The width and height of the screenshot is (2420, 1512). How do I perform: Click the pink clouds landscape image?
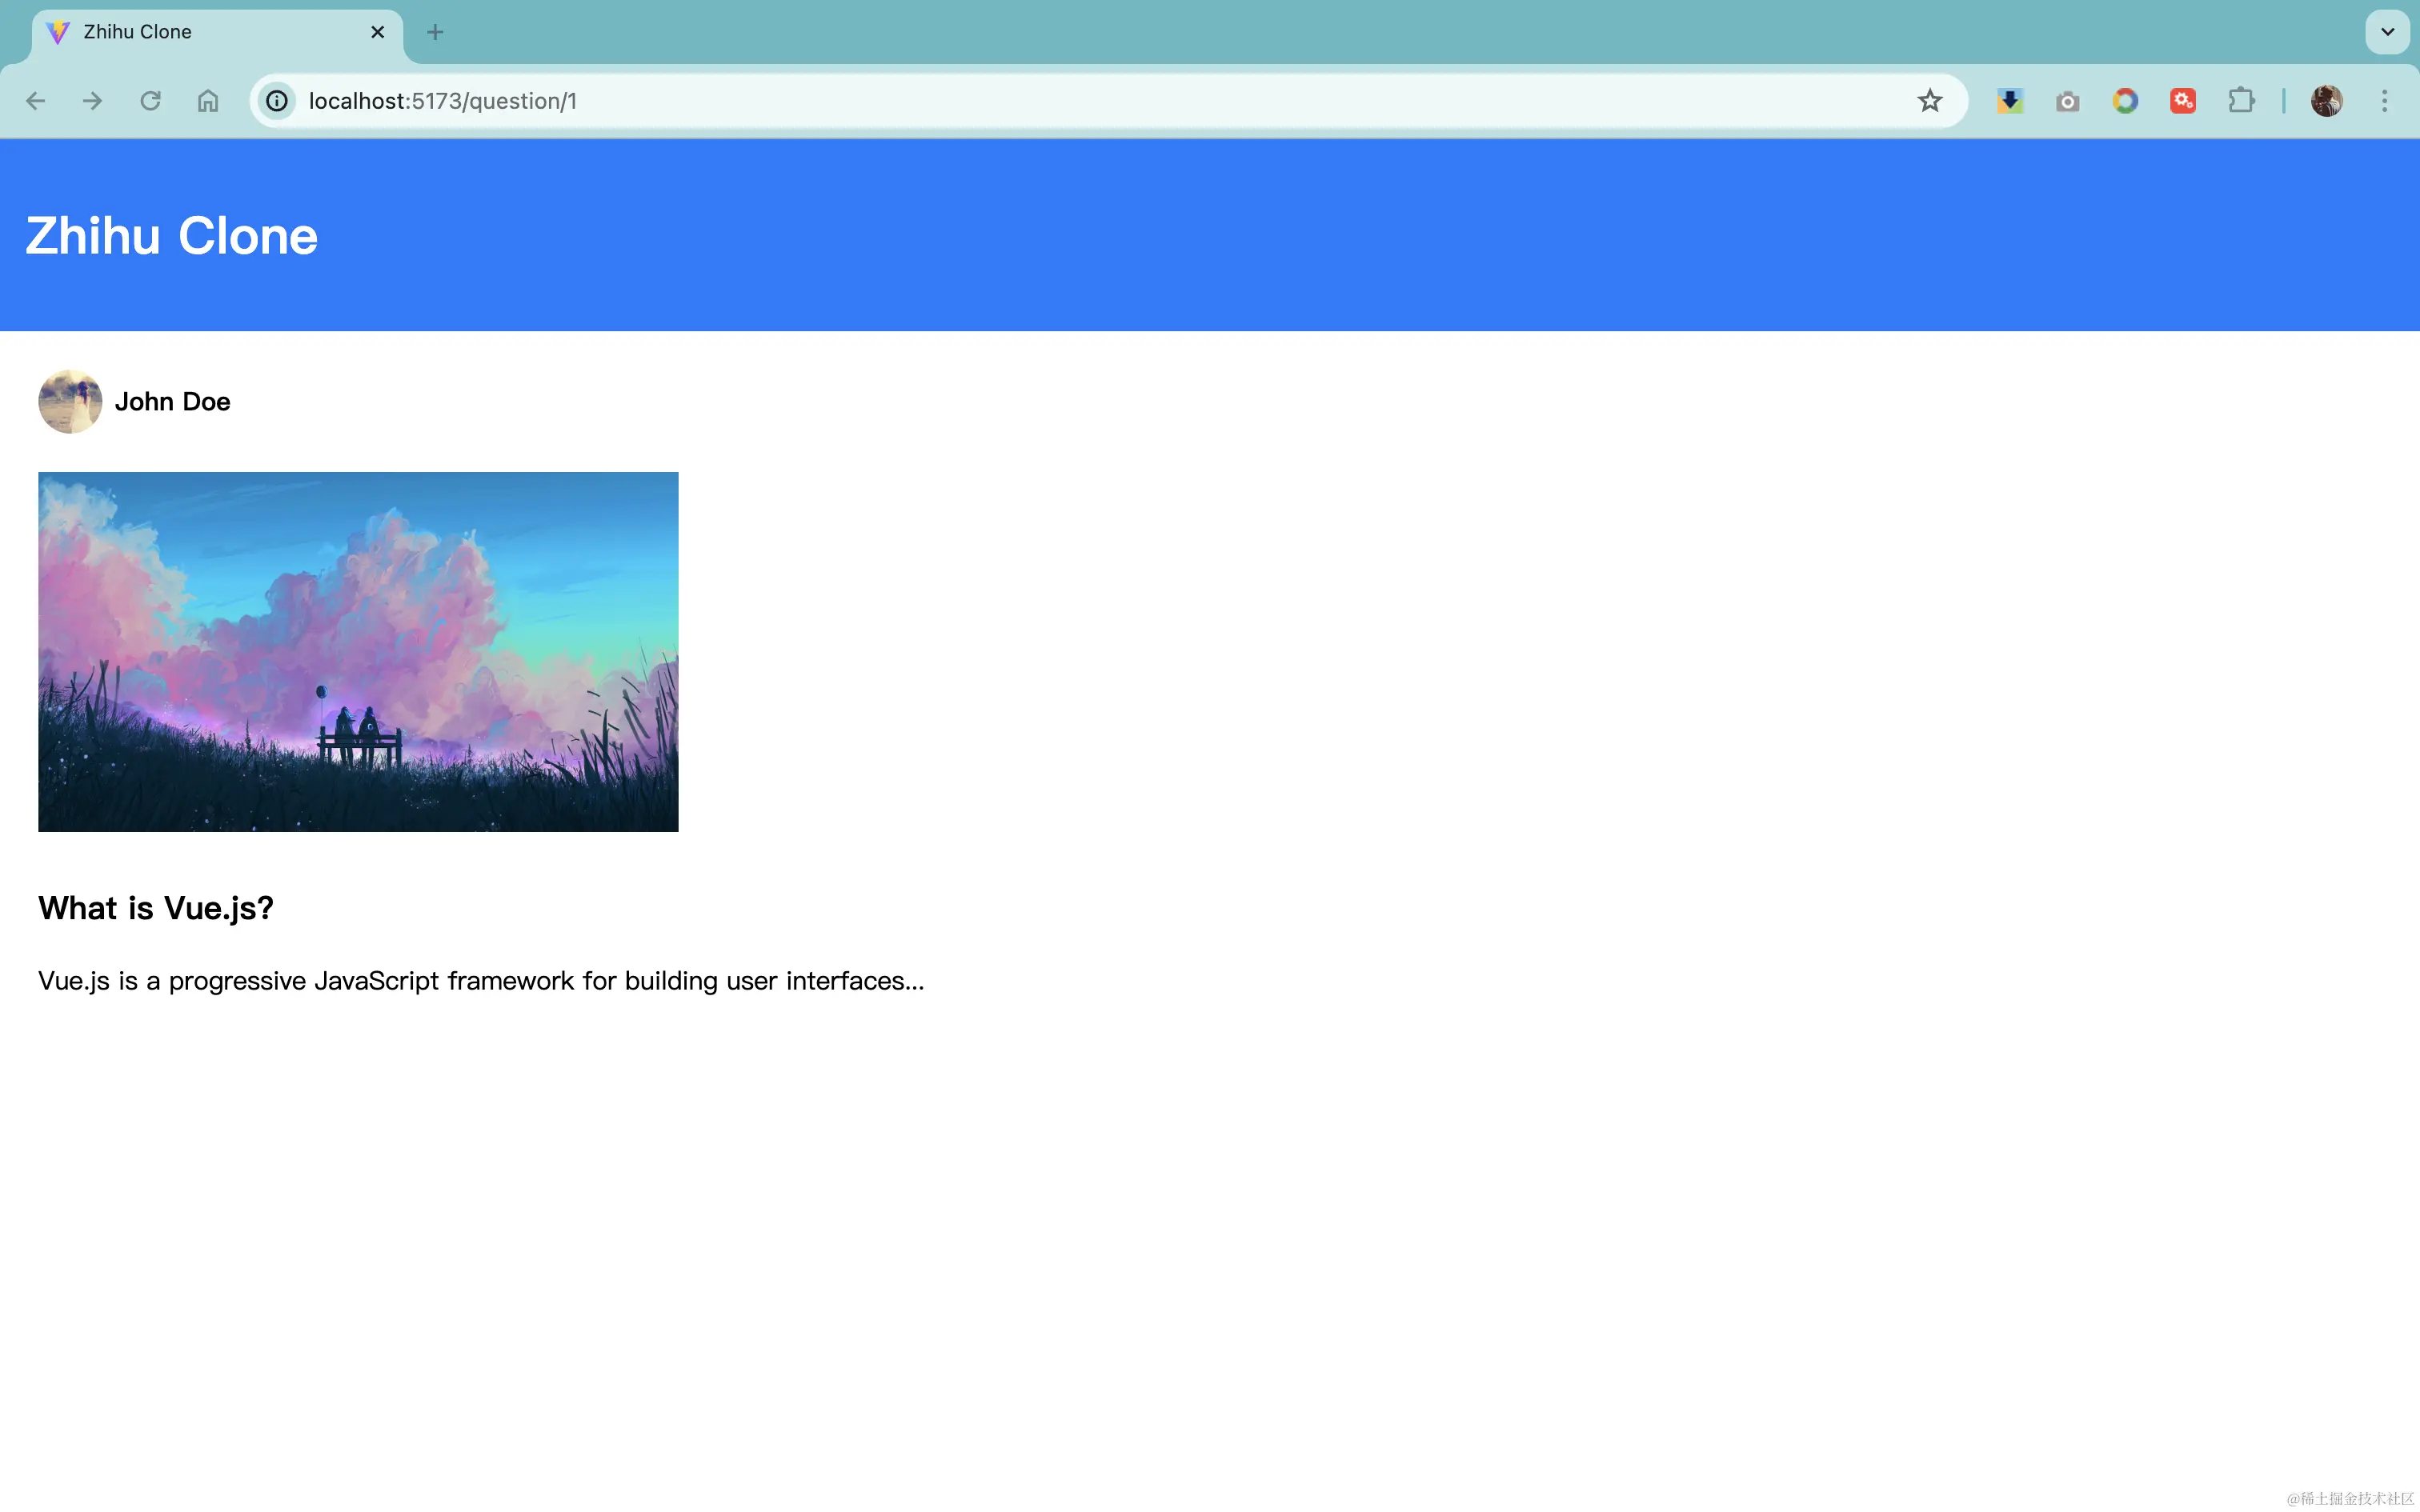click(358, 651)
